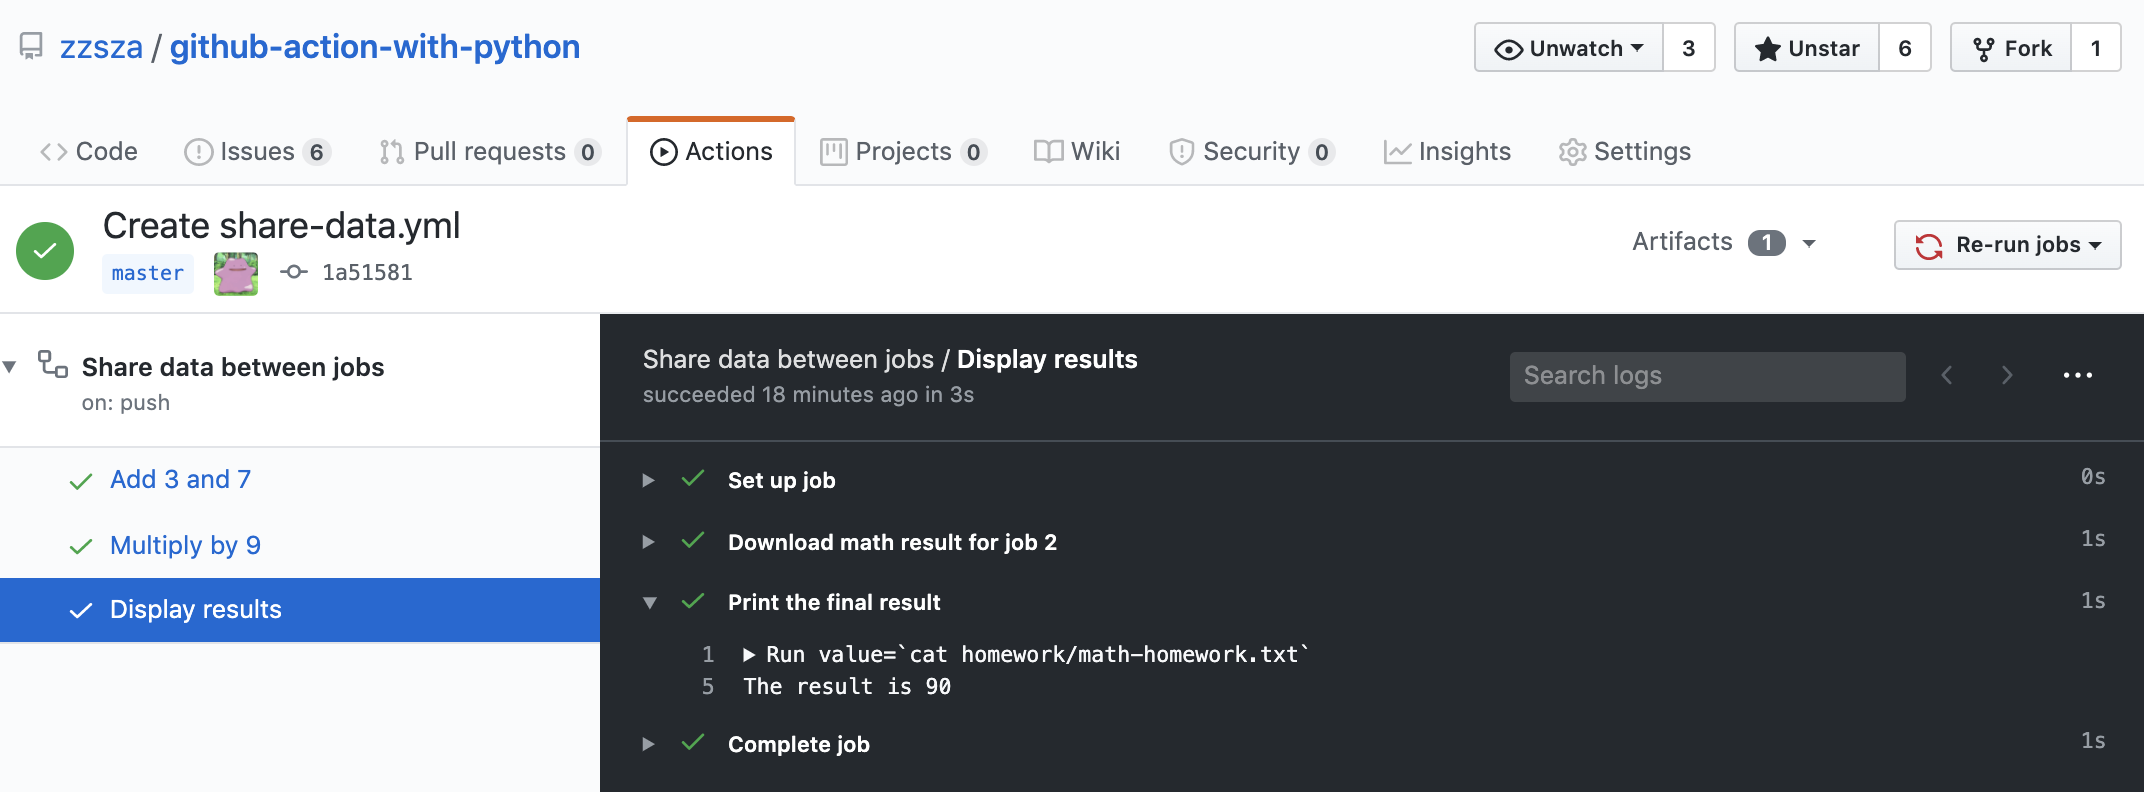Switch to the Issues tab
The image size is (2144, 792).
[x=257, y=152]
